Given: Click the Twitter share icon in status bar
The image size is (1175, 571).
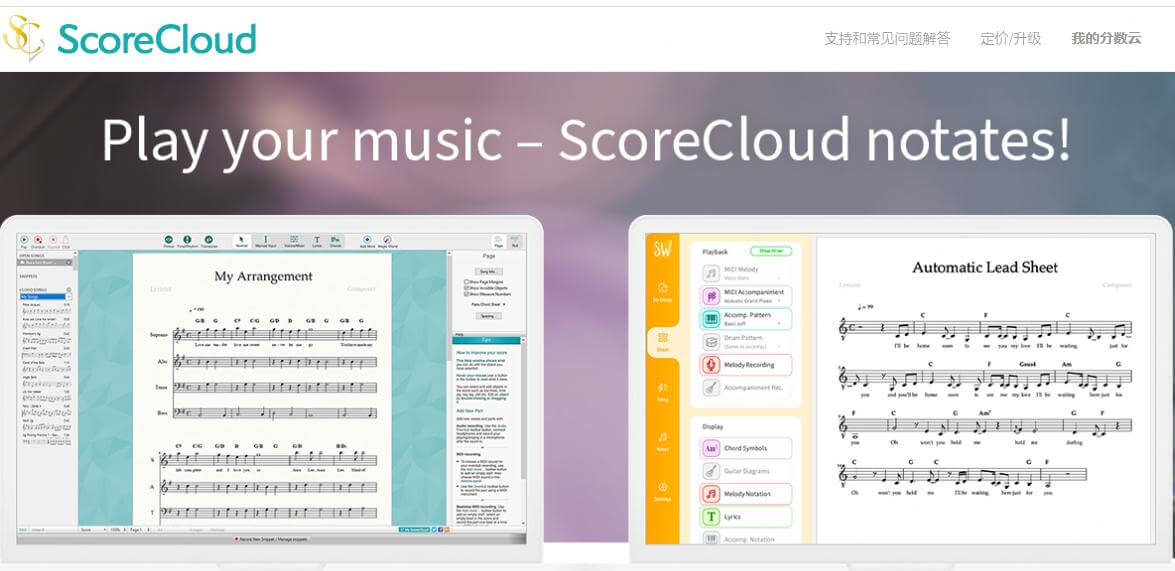Looking at the screenshot, I should tap(434, 530).
